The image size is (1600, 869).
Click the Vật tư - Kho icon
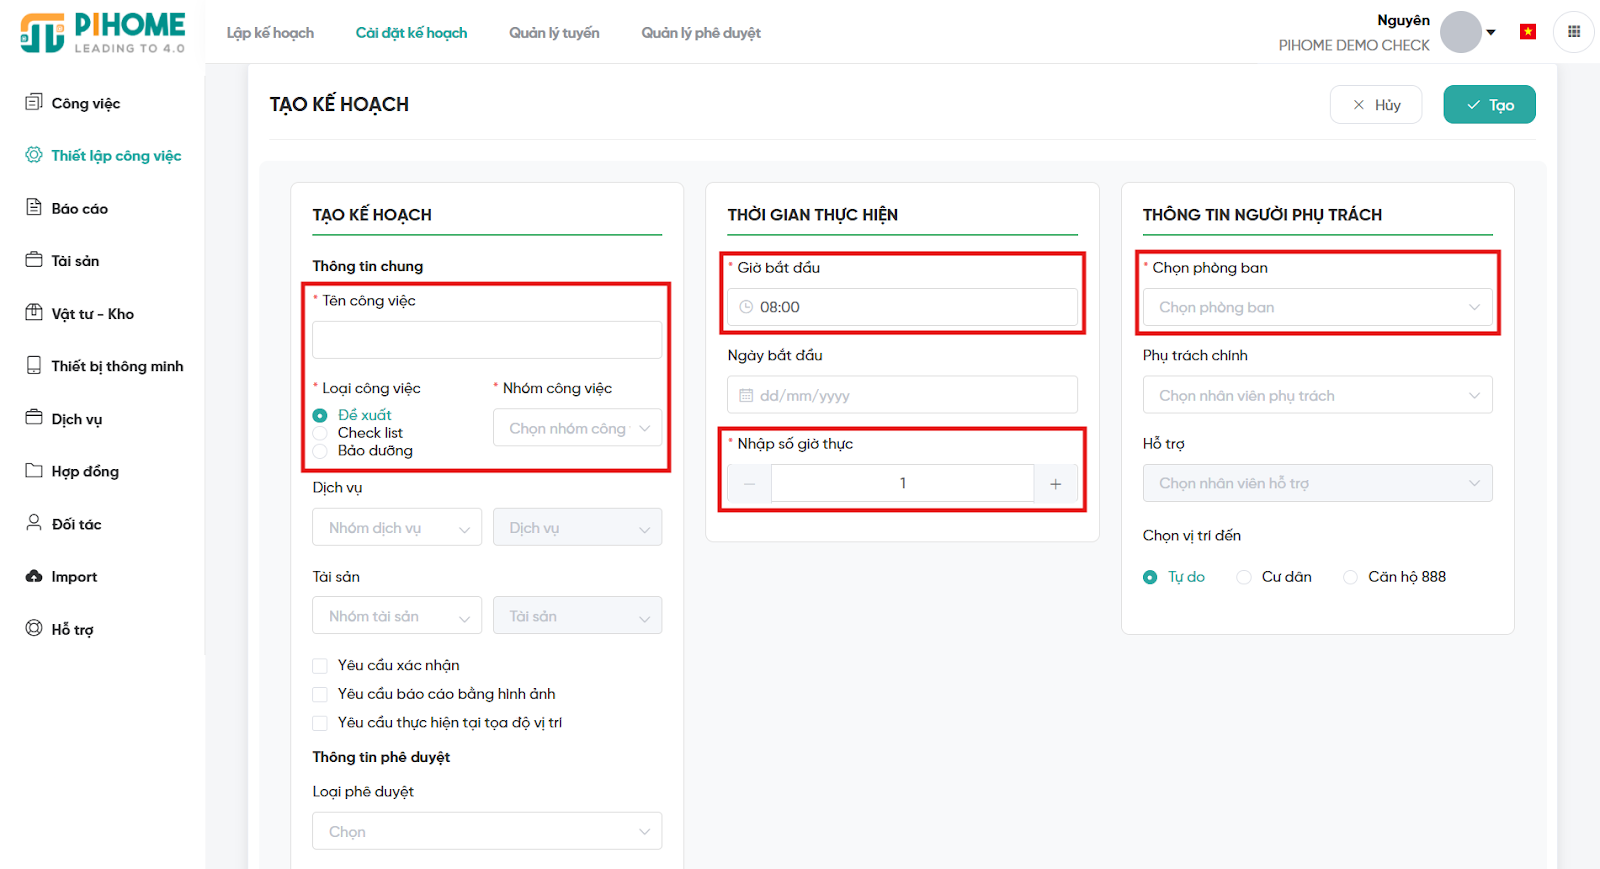[34, 312]
